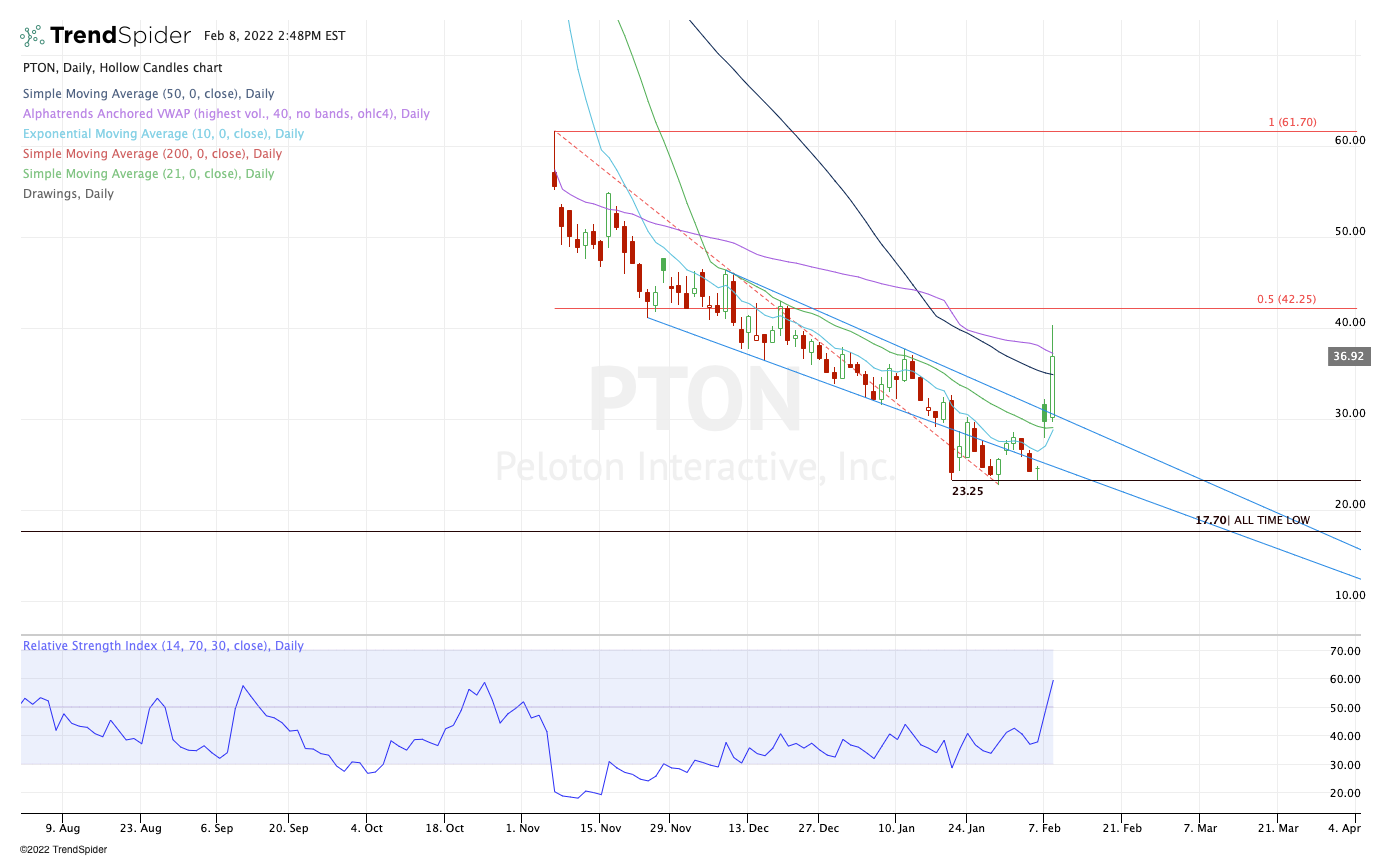Click 40.00 on the price axis
The width and height of the screenshot is (1391, 859).
pos(1350,322)
